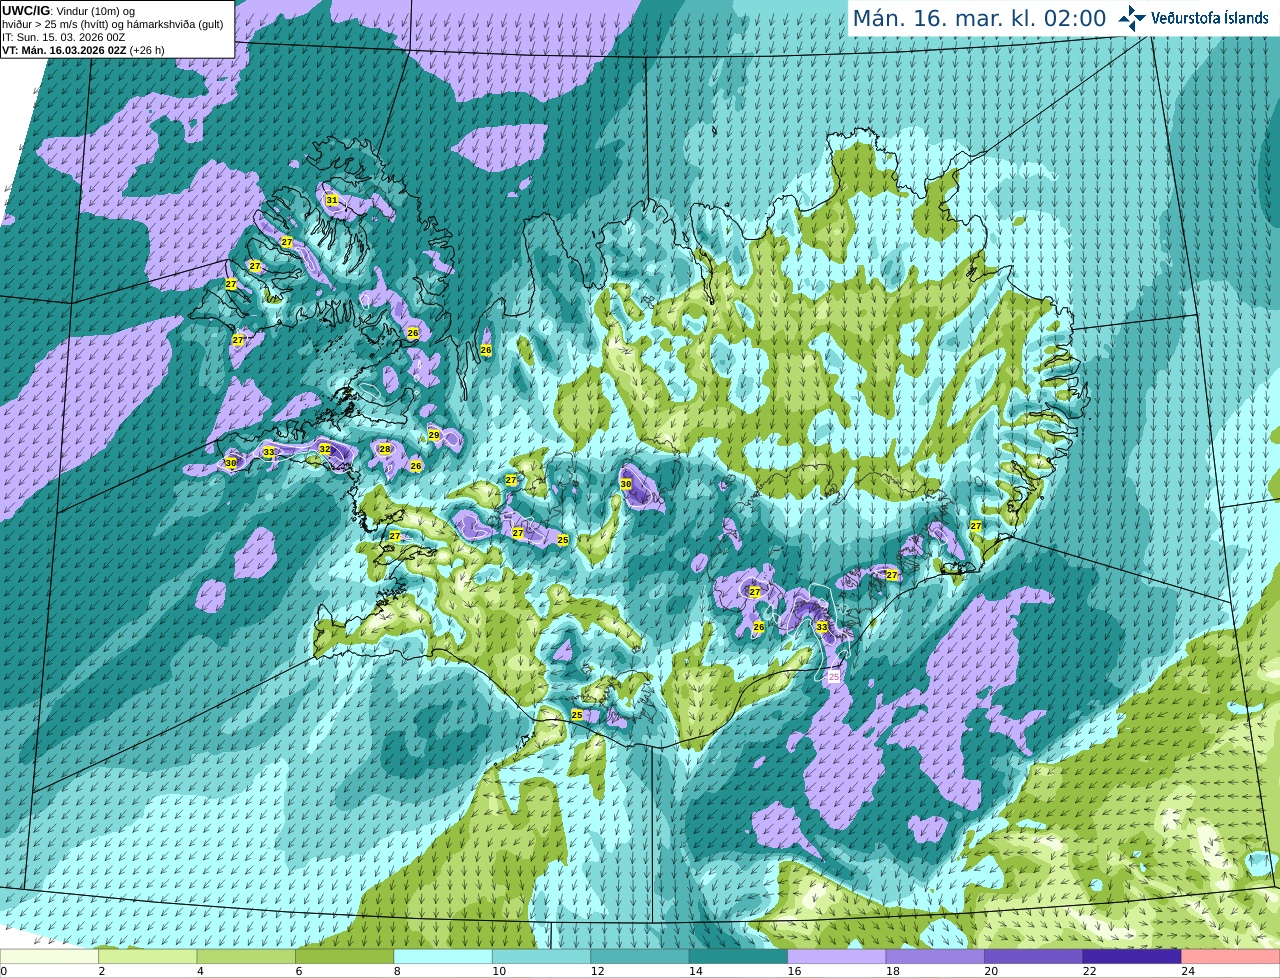Click the yellow gust marker reading 29
The height and width of the screenshot is (978, 1280).
pyautogui.click(x=434, y=435)
